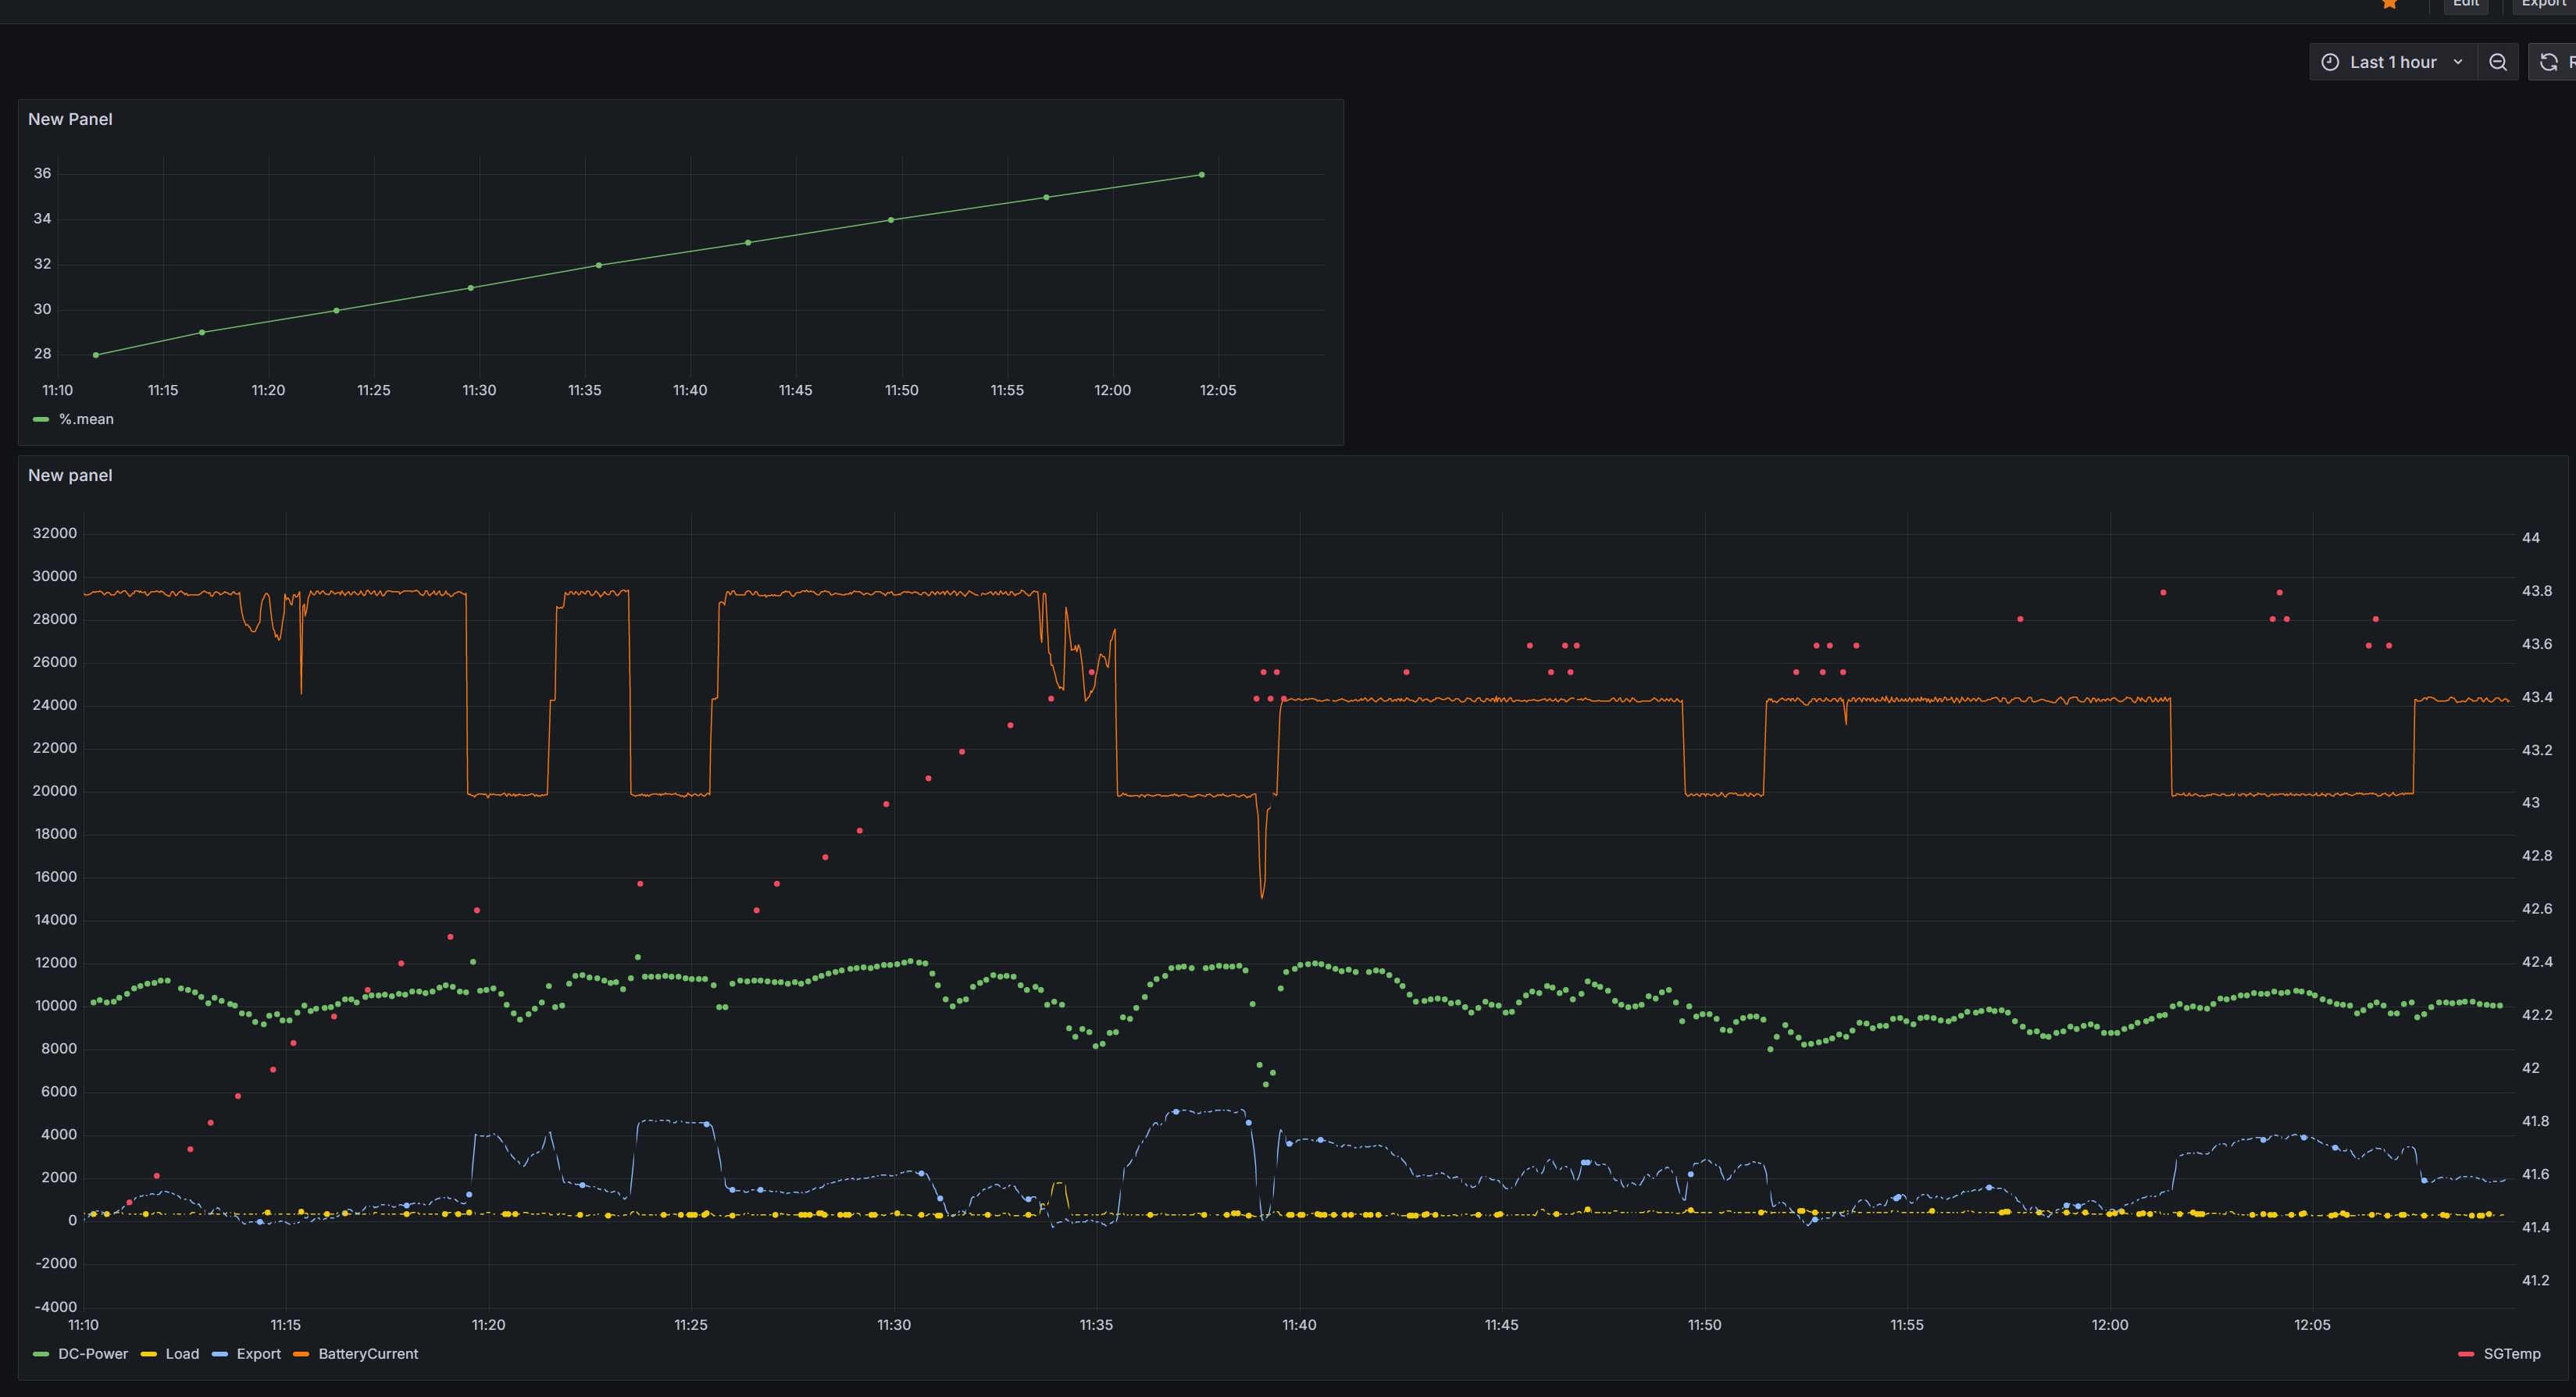Click the red SGTemp color swatch
This screenshot has height=1397, width=2576.
[2466, 1354]
